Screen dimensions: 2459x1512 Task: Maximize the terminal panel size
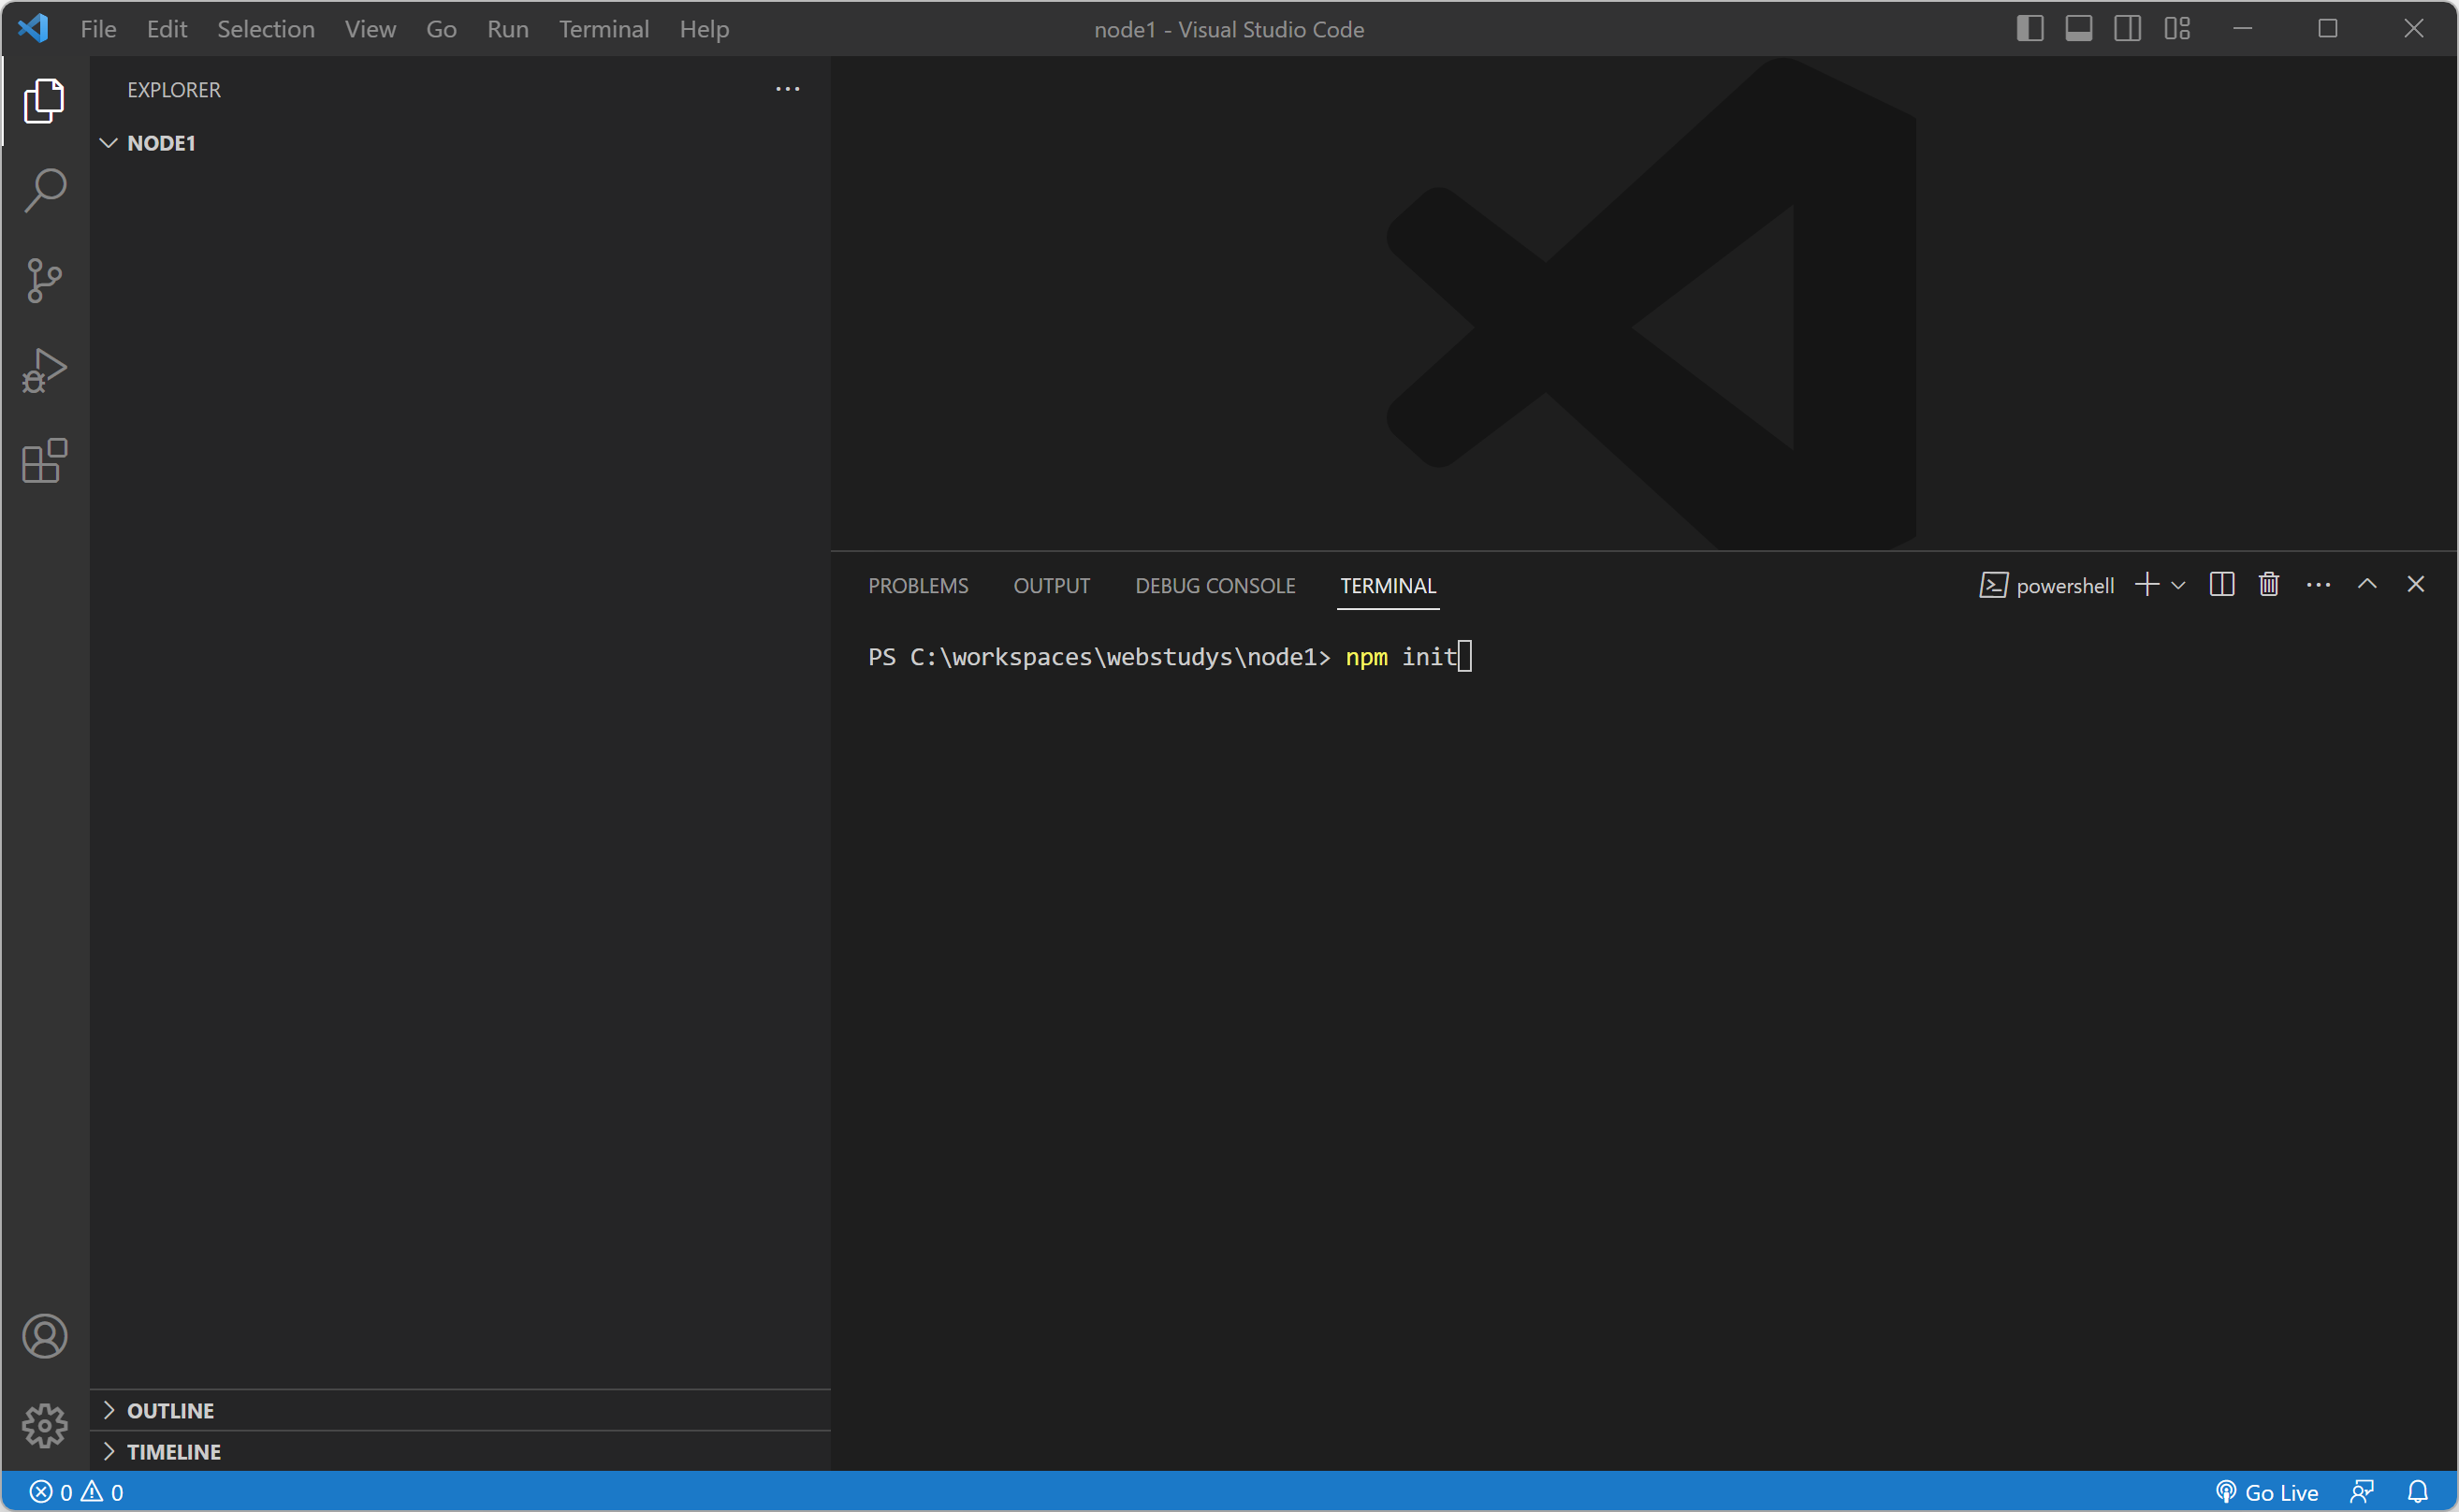click(2367, 585)
